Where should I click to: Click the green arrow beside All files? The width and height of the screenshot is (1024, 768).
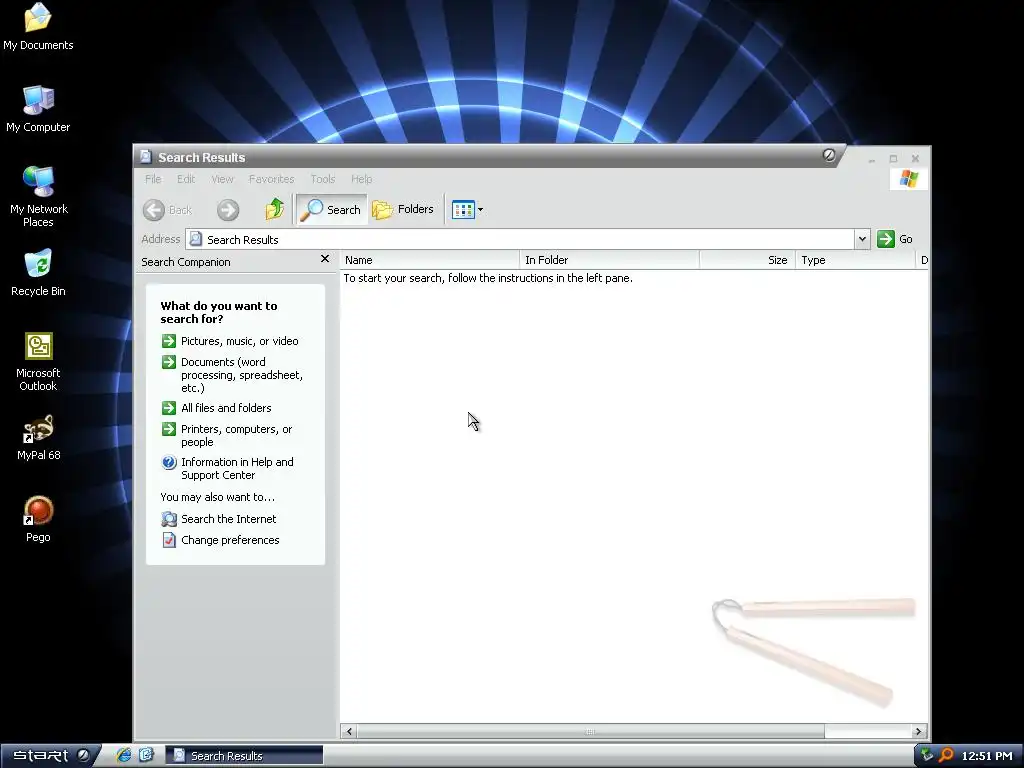[168, 408]
